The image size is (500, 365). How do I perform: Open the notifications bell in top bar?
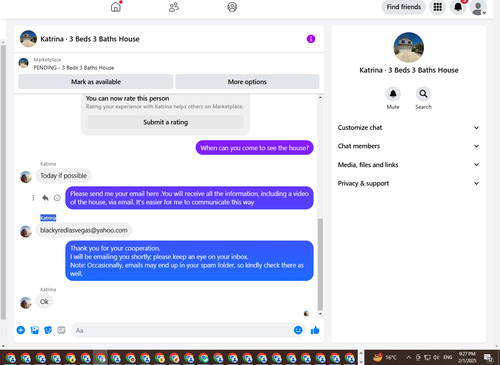coord(458,7)
